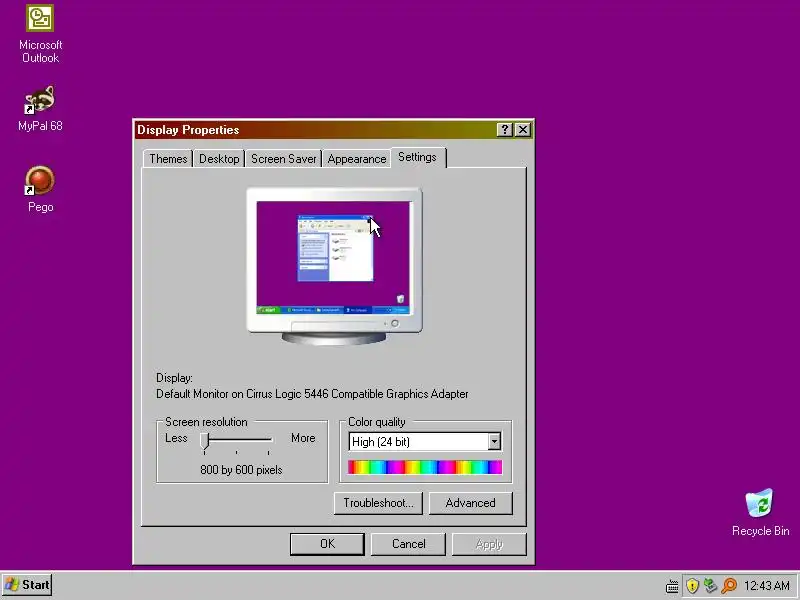The width and height of the screenshot is (800, 600).
Task: Confirm with the OK button
Action: [327, 544]
